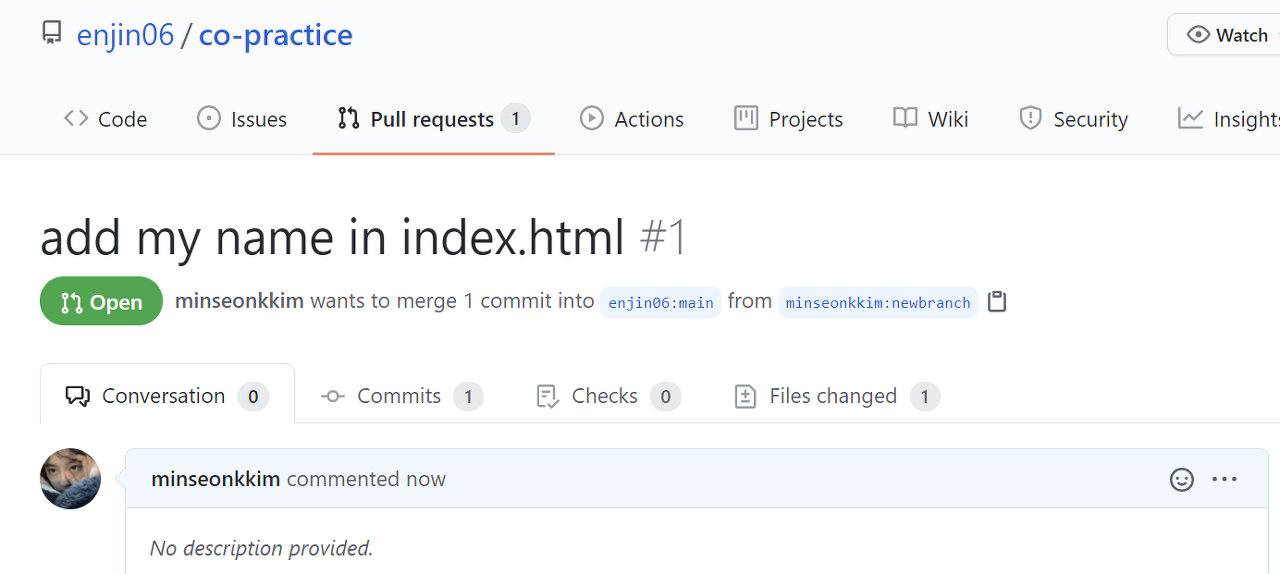Viewport: 1280px width, 574px height.
Task: Click the minseonkkim avatar thumbnail
Action: (70, 478)
